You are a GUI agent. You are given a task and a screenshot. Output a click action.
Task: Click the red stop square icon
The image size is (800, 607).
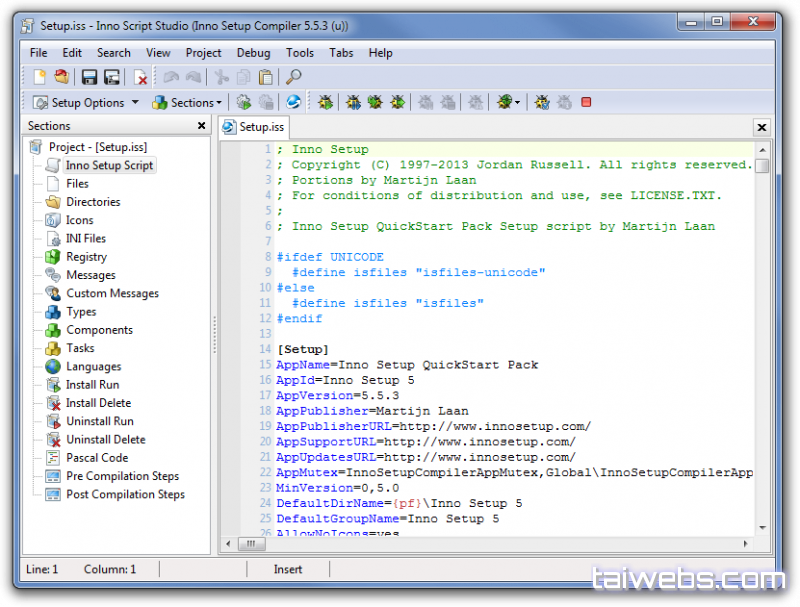point(586,102)
